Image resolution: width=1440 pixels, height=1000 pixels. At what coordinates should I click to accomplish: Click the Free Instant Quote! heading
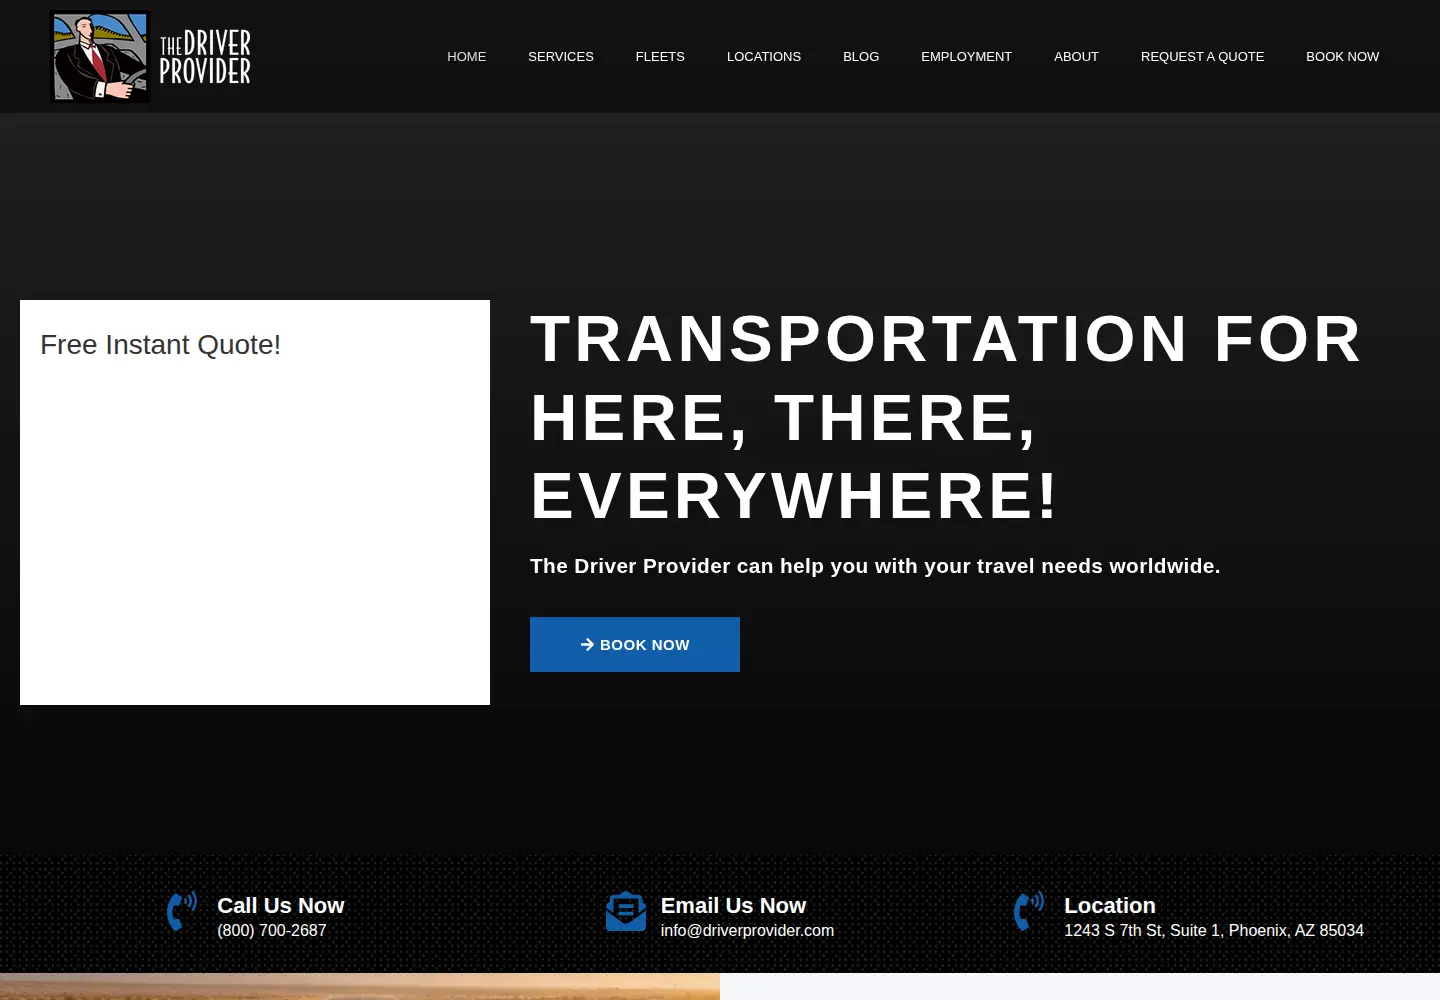[x=160, y=345]
